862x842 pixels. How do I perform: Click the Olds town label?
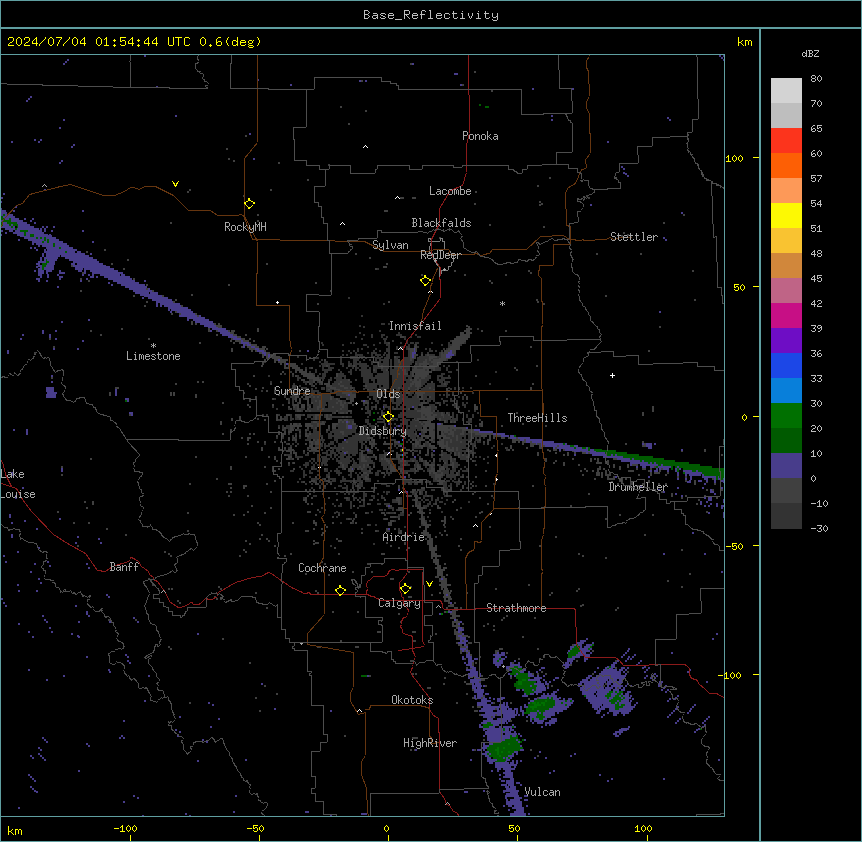coord(388,394)
